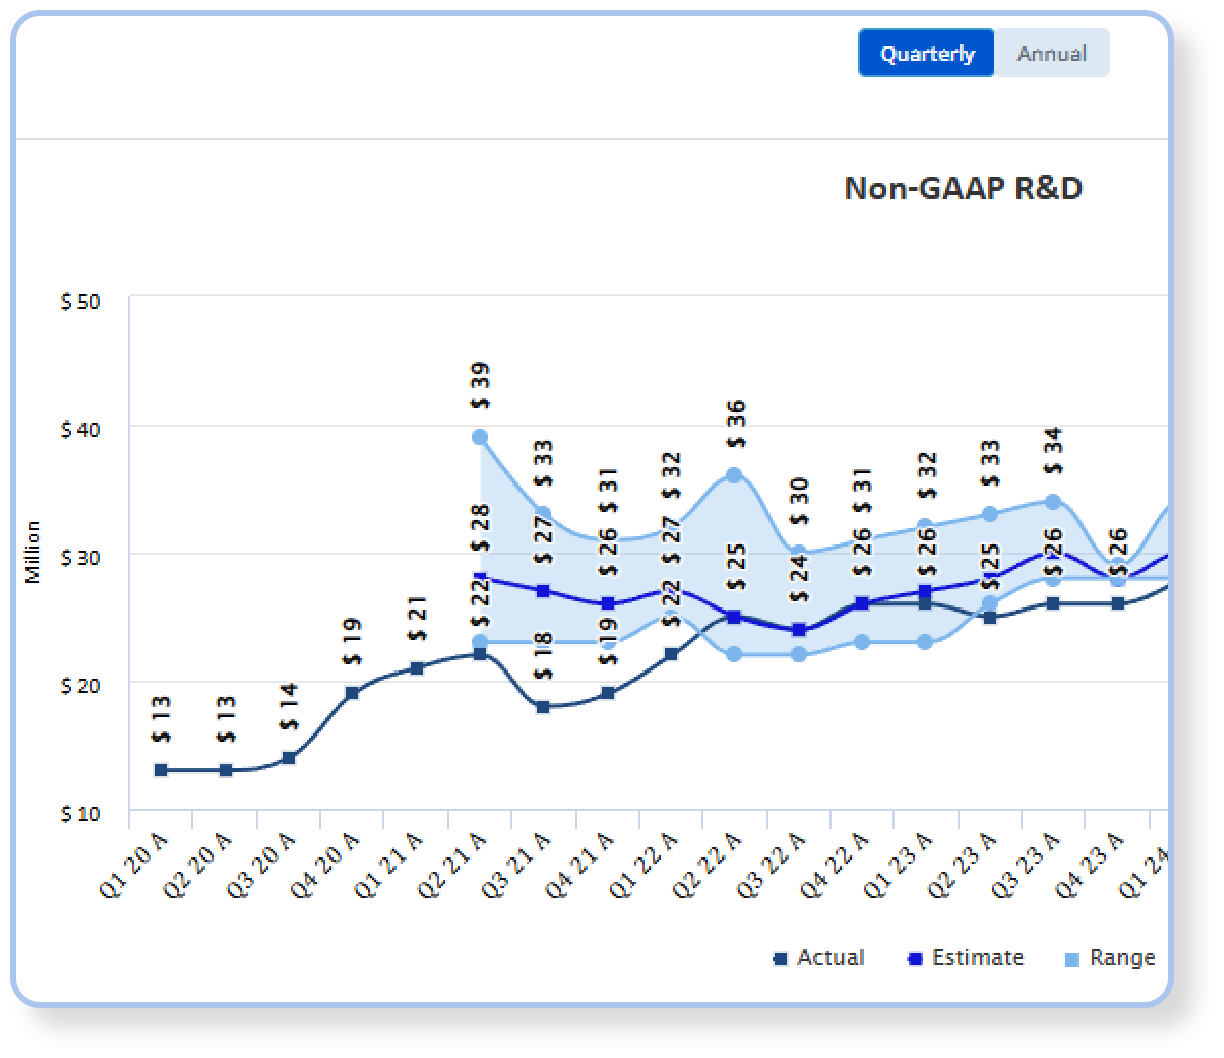Image resolution: width=1224 pixels, height=1058 pixels.
Task: Click the Q4 20 A x-axis label
Action: point(327,865)
